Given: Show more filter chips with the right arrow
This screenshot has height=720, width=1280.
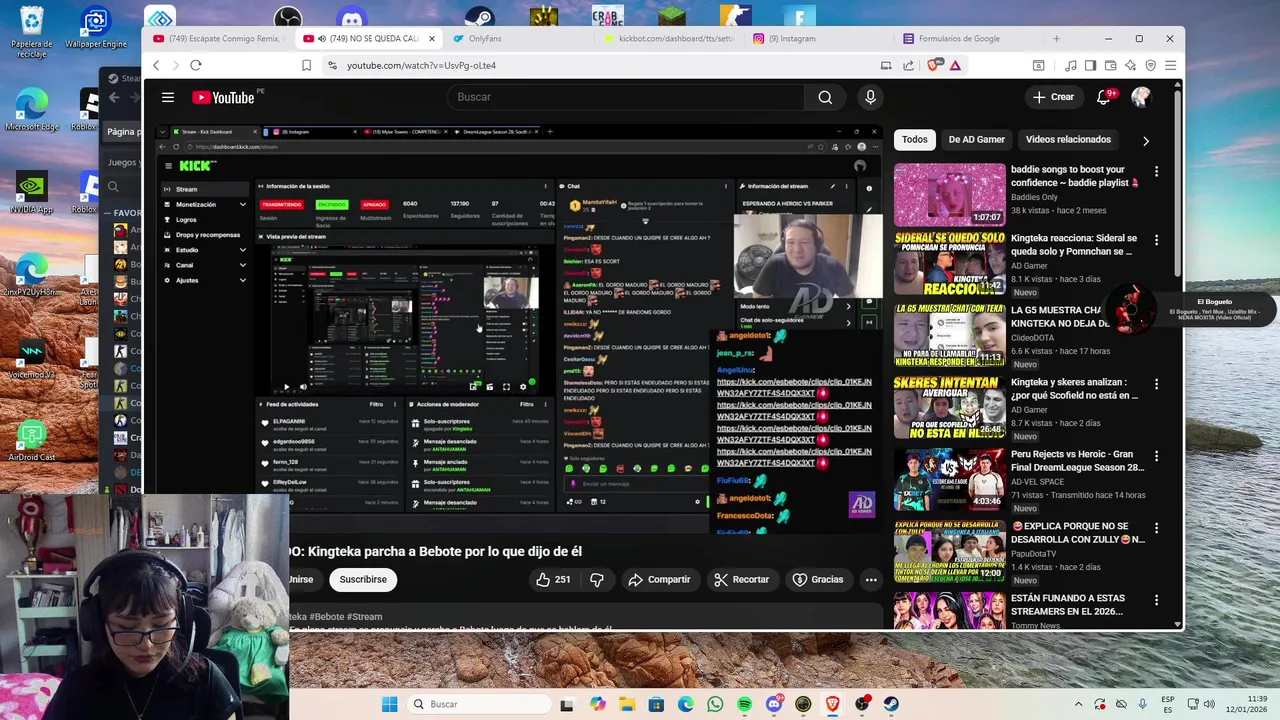Looking at the screenshot, I should pos(1146,141).
